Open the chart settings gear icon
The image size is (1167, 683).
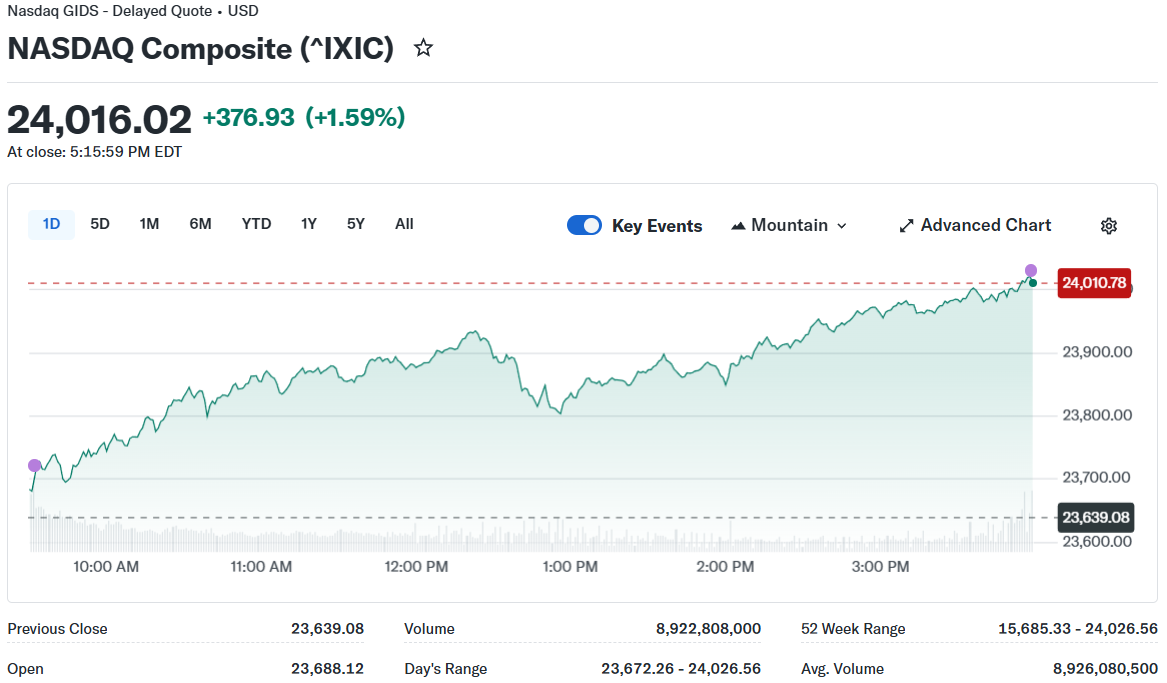pos(1108,226)
